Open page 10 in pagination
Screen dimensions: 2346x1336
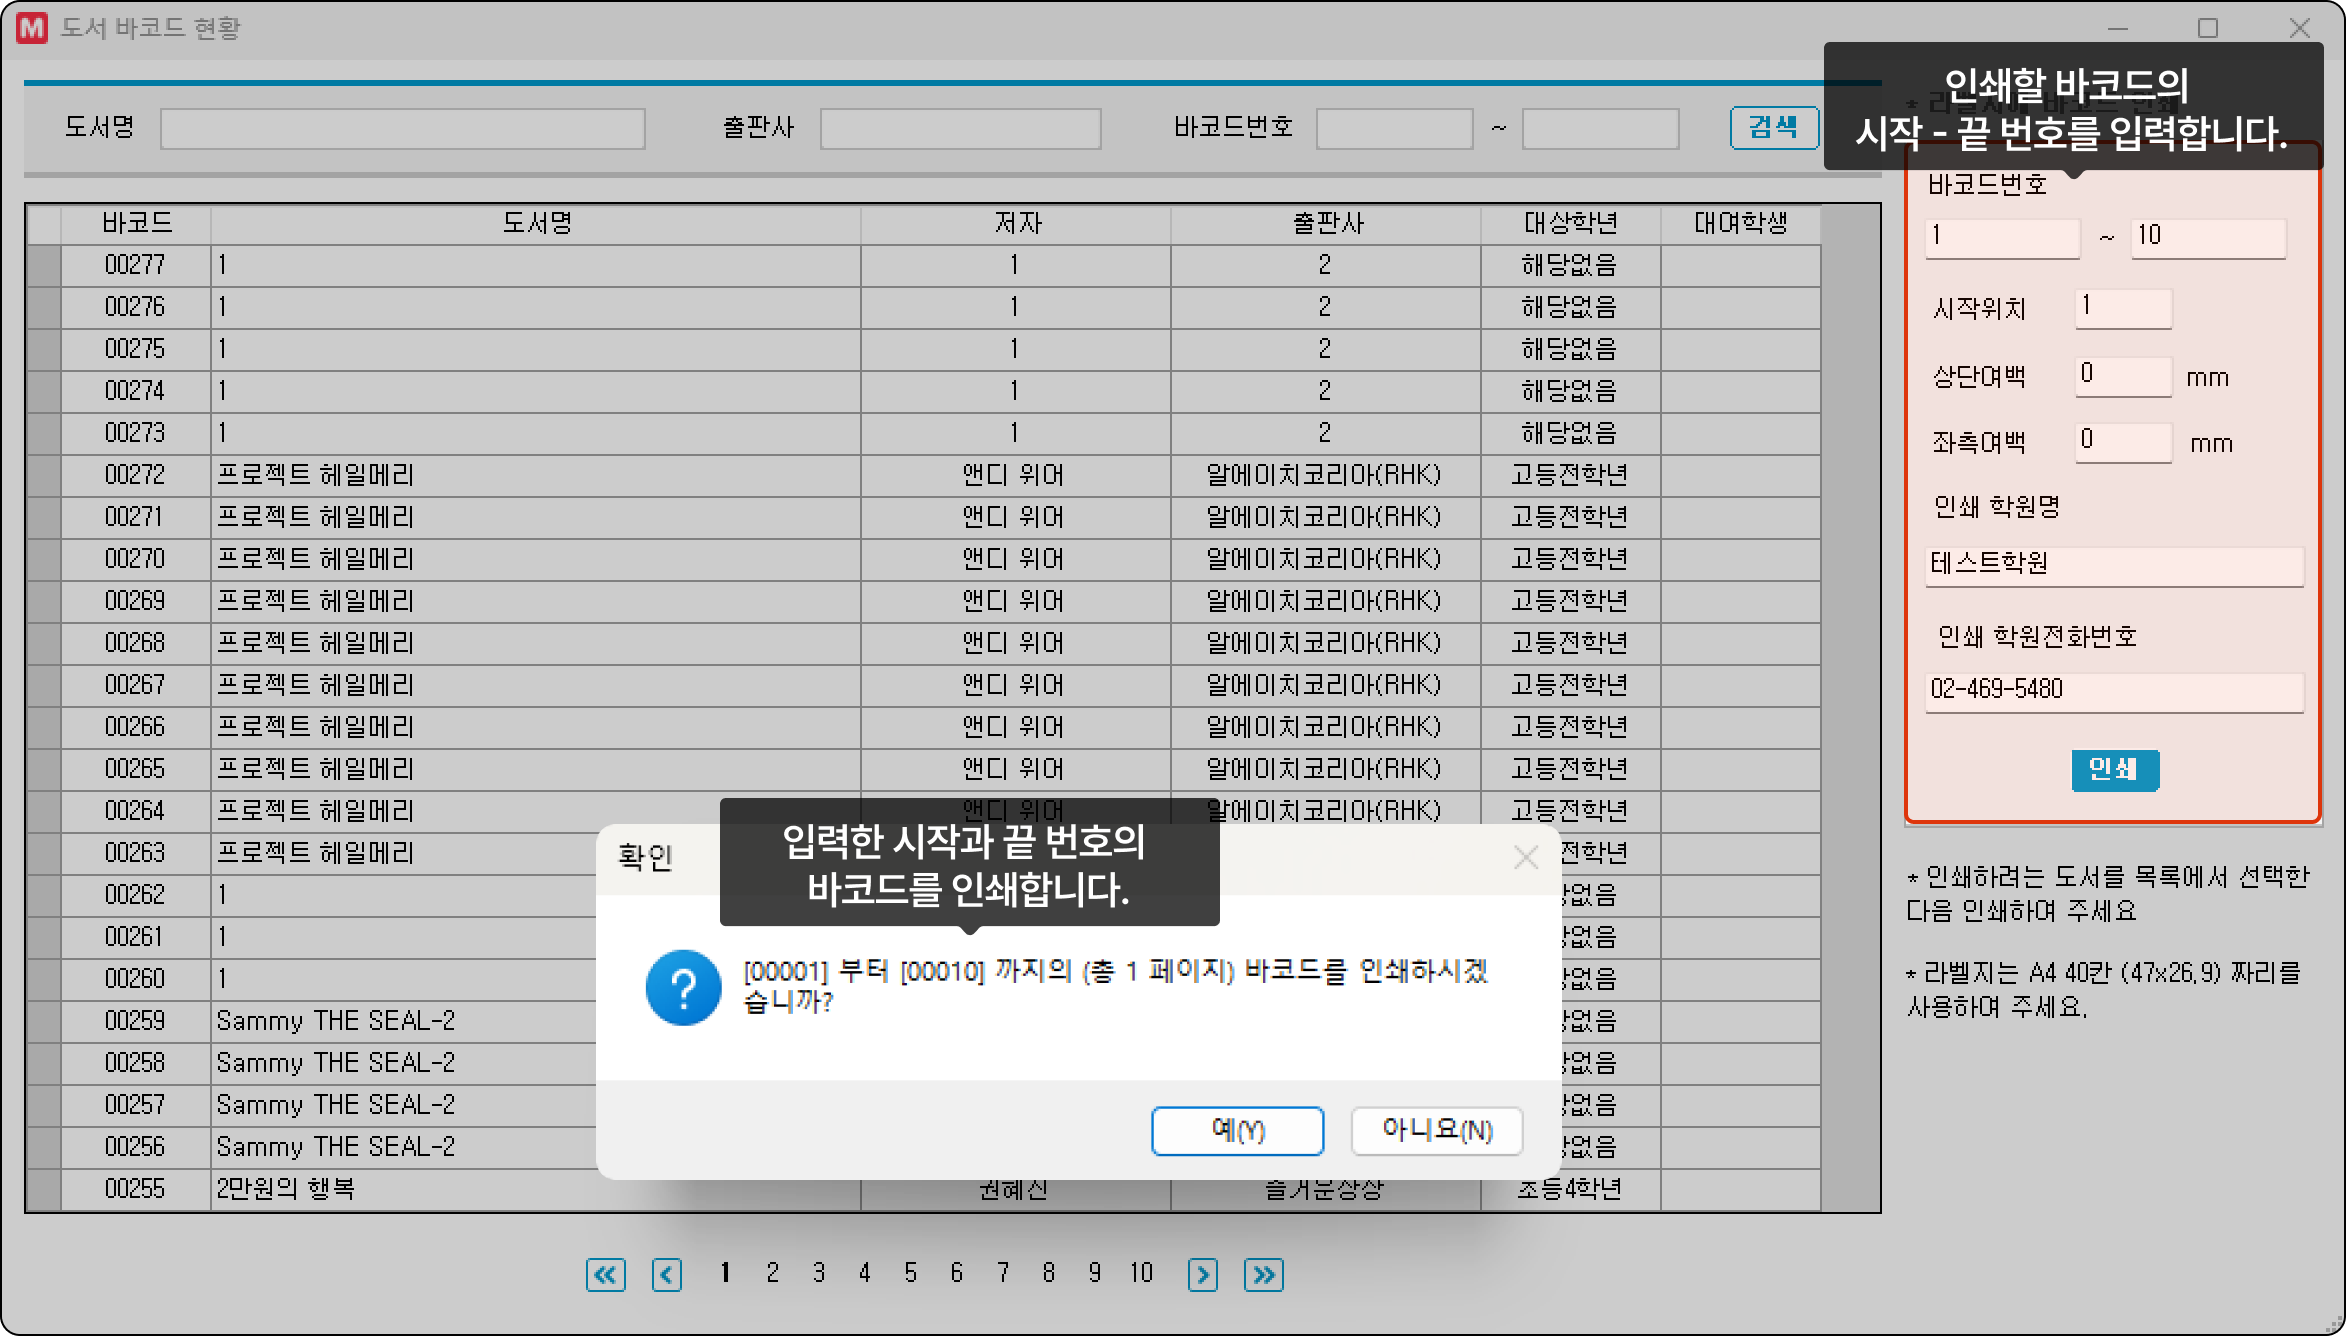point(1141,1273)
